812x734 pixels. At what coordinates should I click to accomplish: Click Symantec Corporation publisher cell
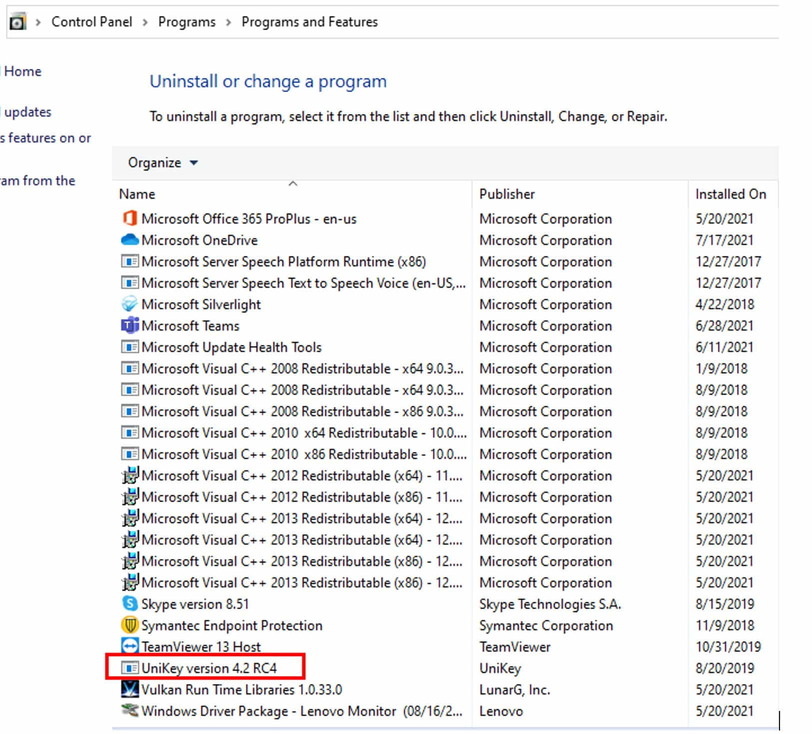coord(546,625)
